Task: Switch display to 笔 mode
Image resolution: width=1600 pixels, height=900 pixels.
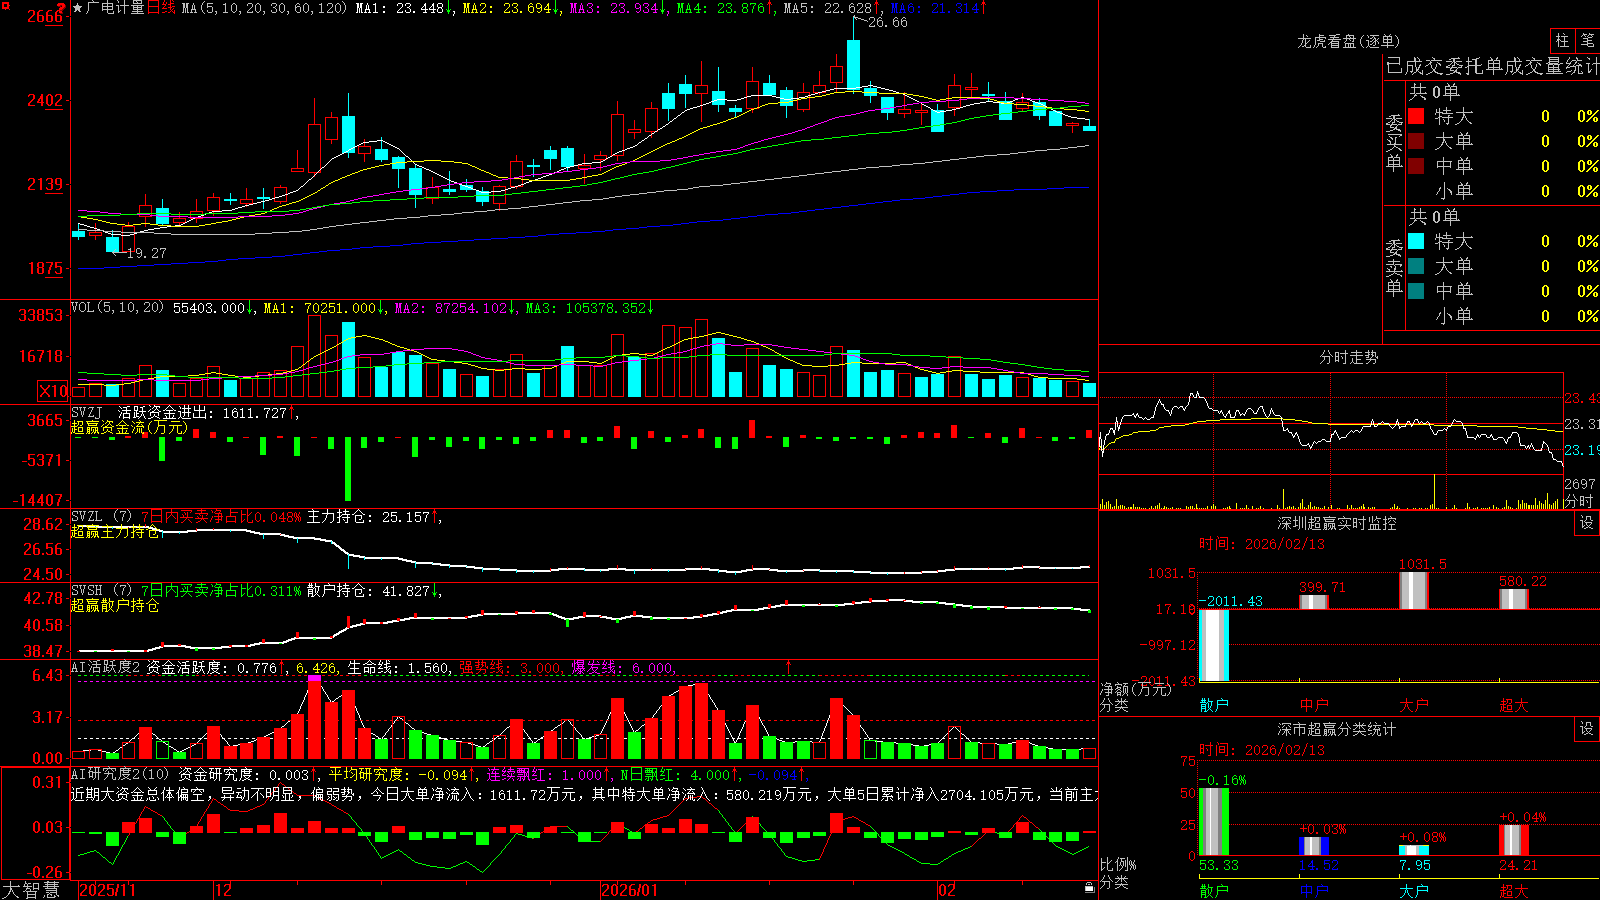Action: click(x=1587, y=41)
